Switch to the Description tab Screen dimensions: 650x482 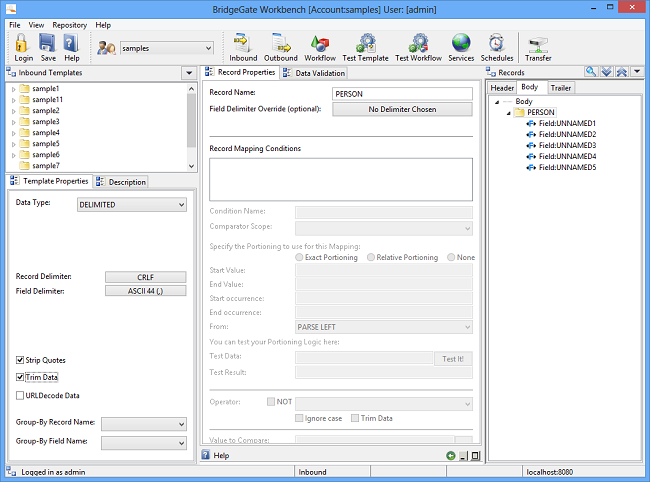click(121, 182)
